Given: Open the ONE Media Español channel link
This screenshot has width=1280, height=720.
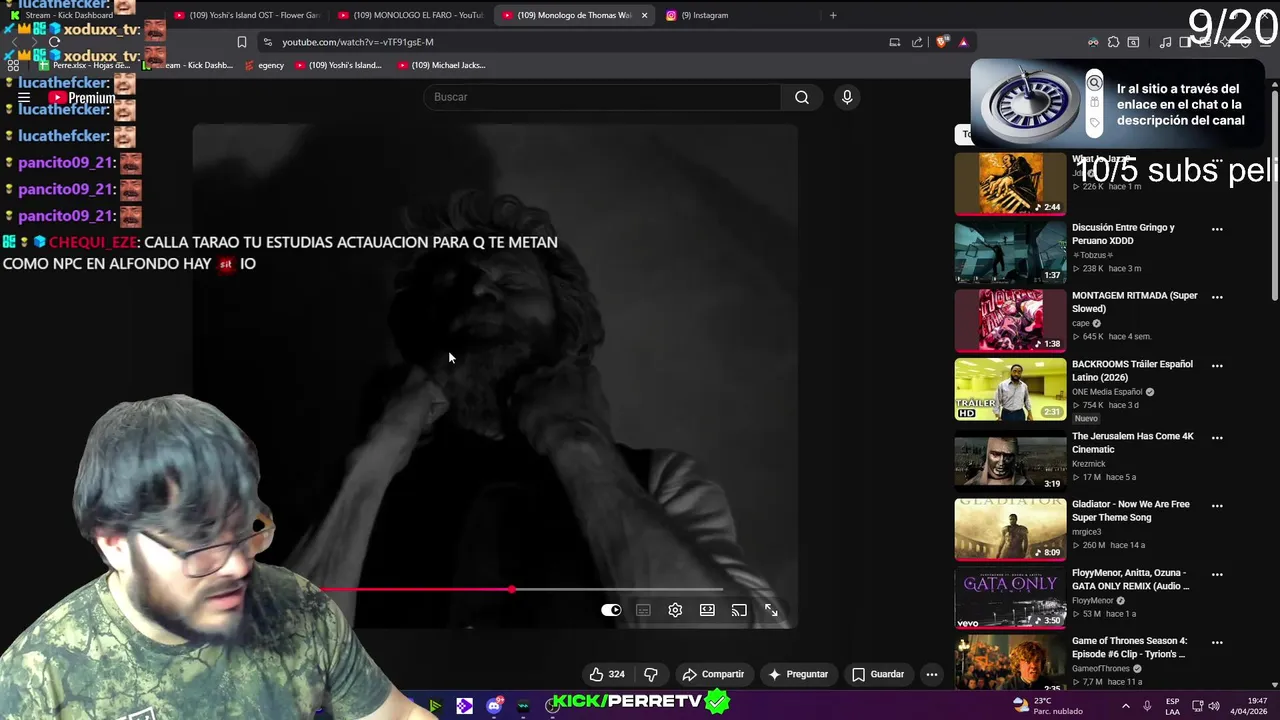Looking at the screenshot, I should [1107, 392].
